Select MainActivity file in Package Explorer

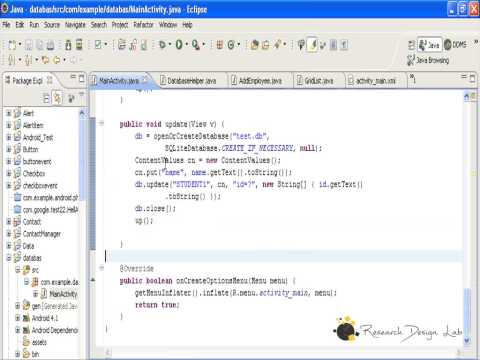pos(63,294)
